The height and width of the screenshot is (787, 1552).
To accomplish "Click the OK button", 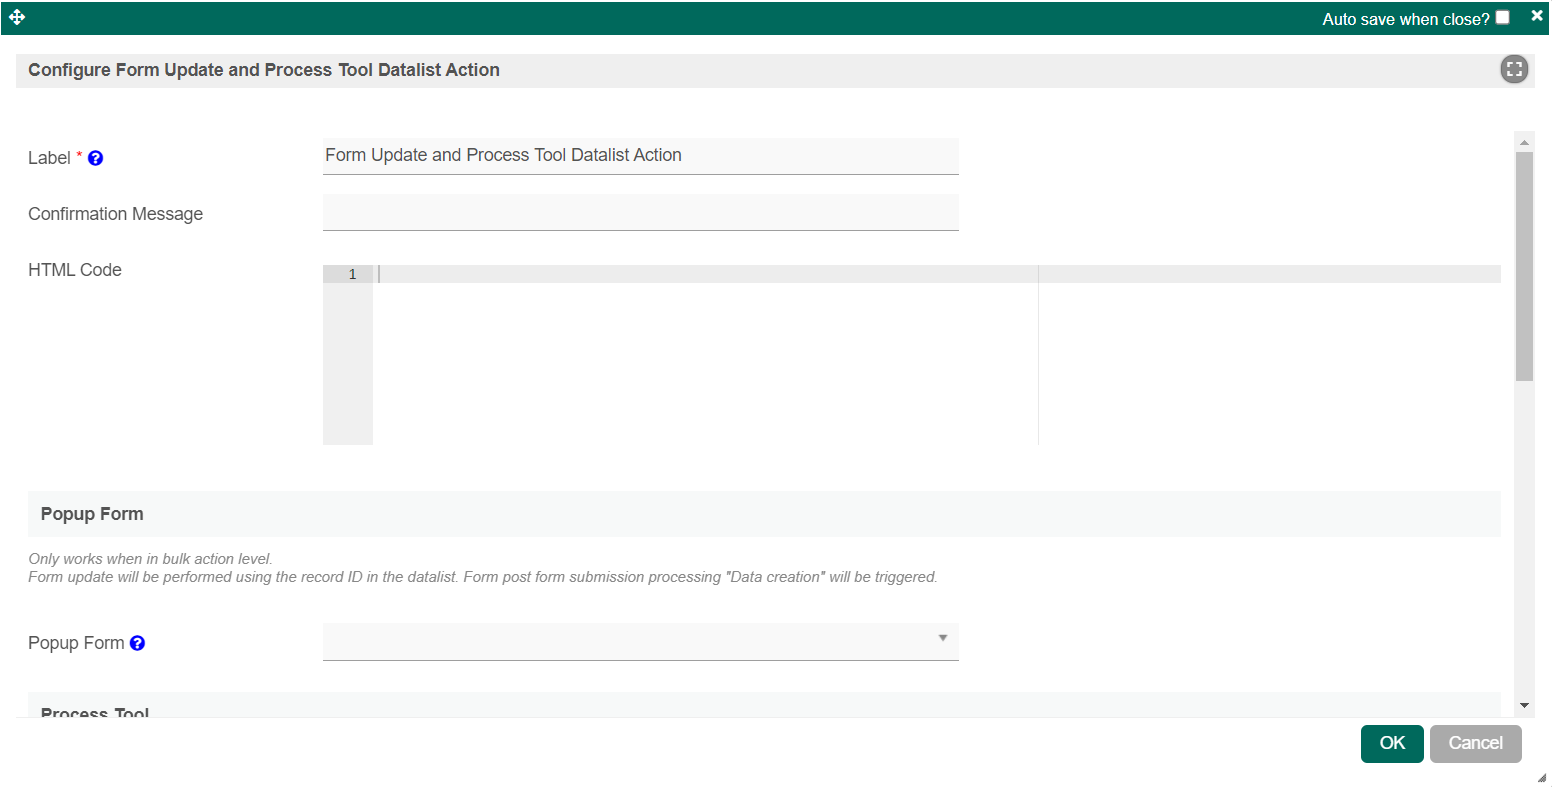I will (x=1391, y=743).
